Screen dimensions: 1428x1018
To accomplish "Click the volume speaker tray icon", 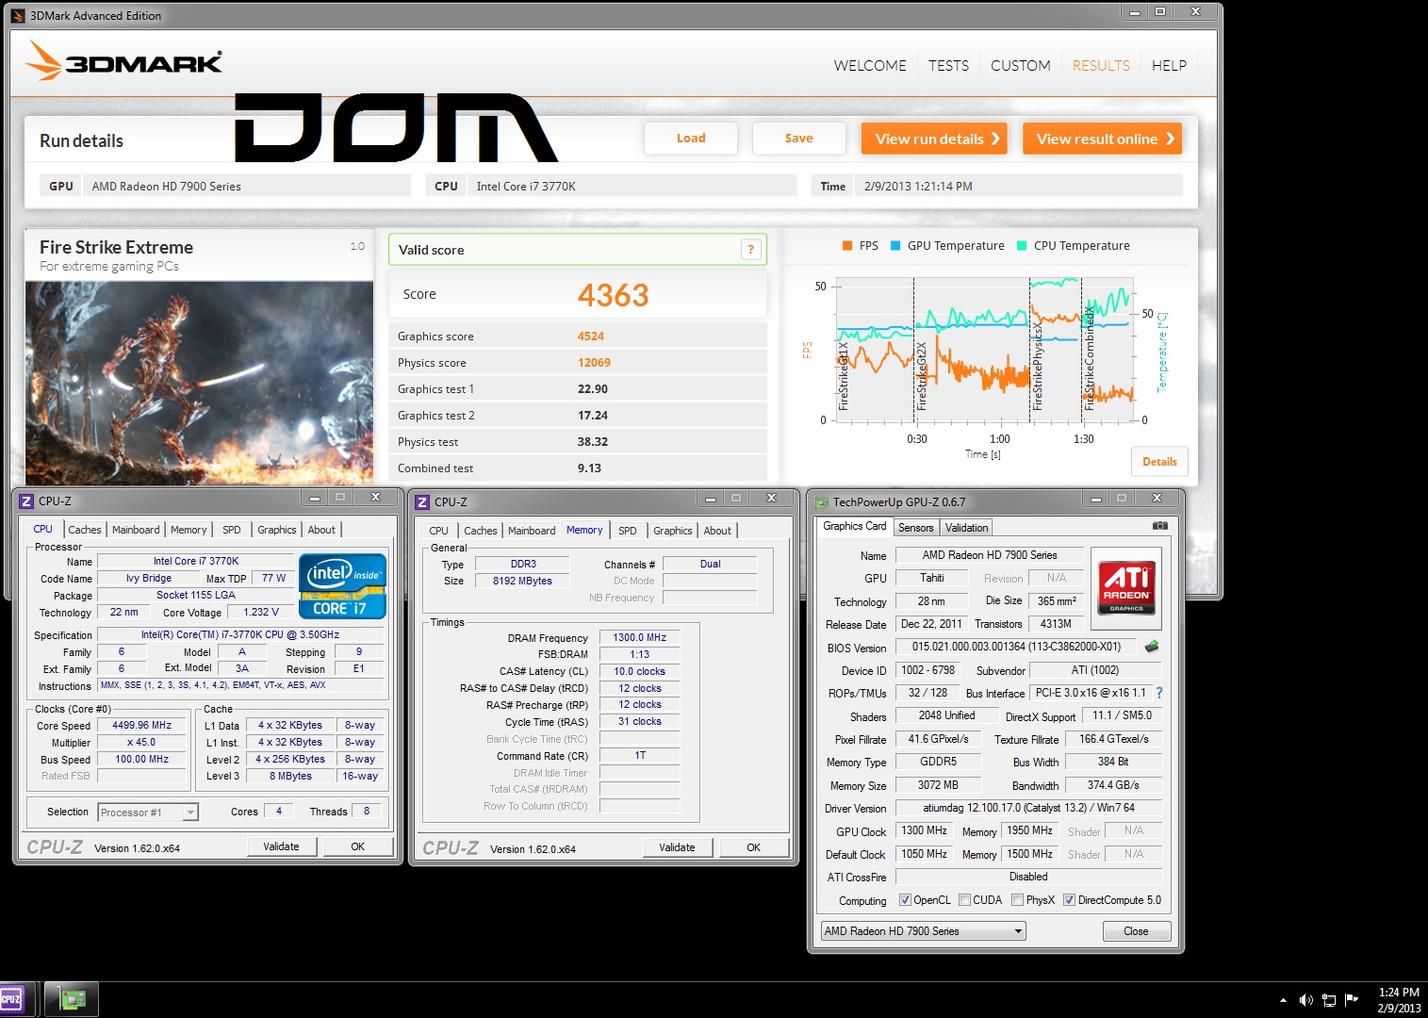I will [1306, 1000].
